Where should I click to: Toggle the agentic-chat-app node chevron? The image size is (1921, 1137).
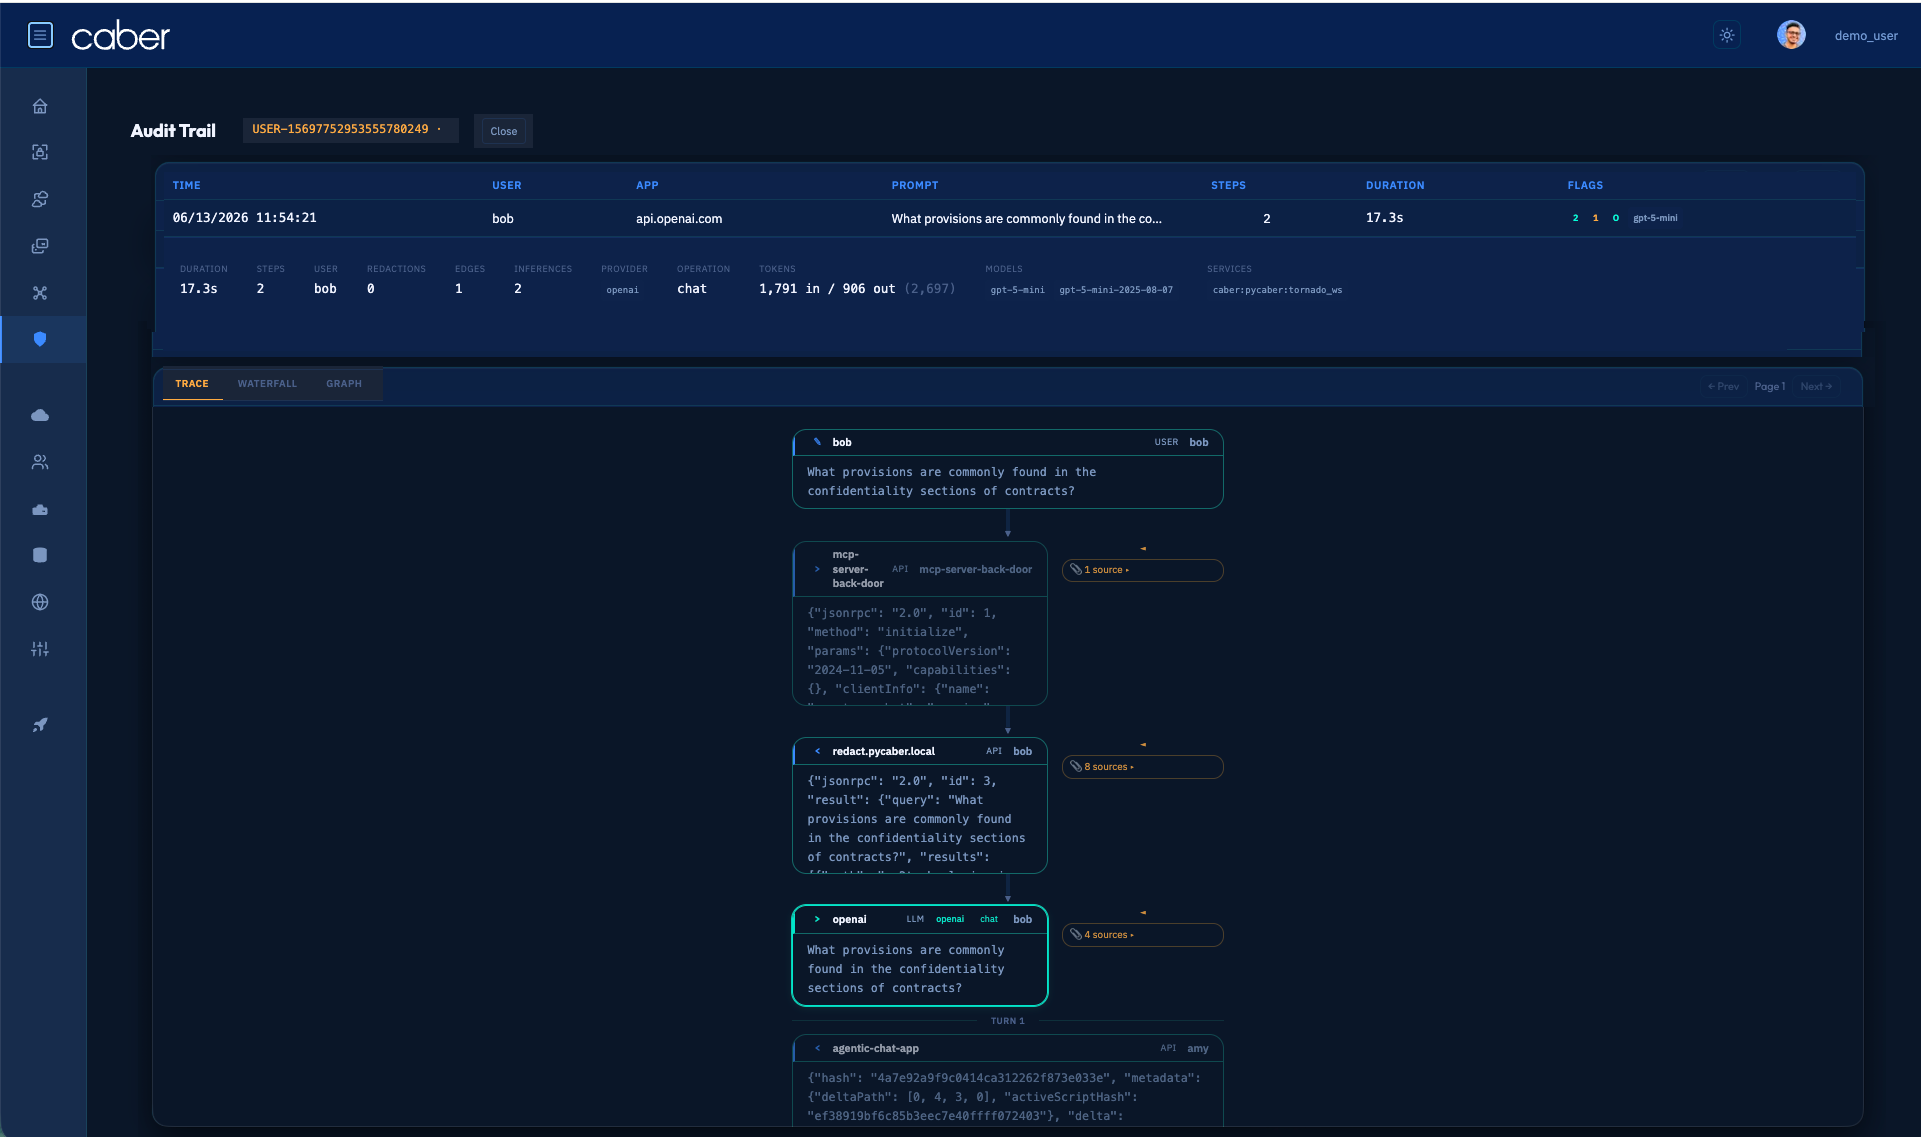point(817,1048)
